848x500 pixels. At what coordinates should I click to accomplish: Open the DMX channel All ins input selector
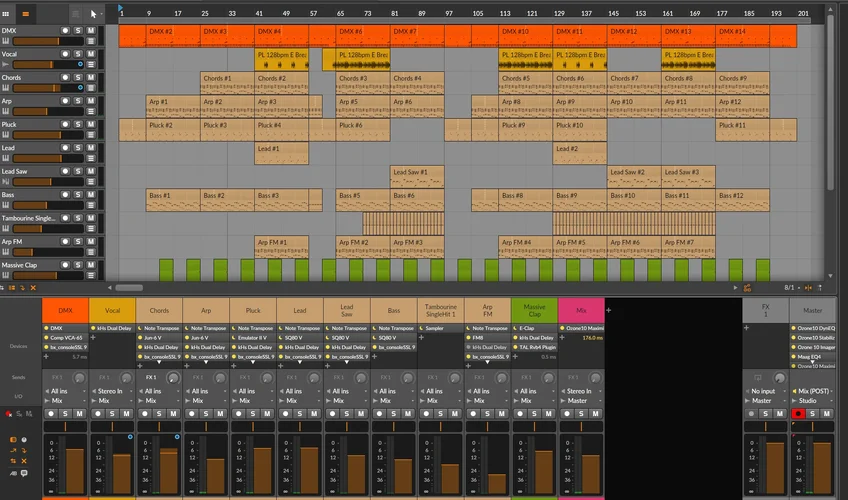[64, 391]
